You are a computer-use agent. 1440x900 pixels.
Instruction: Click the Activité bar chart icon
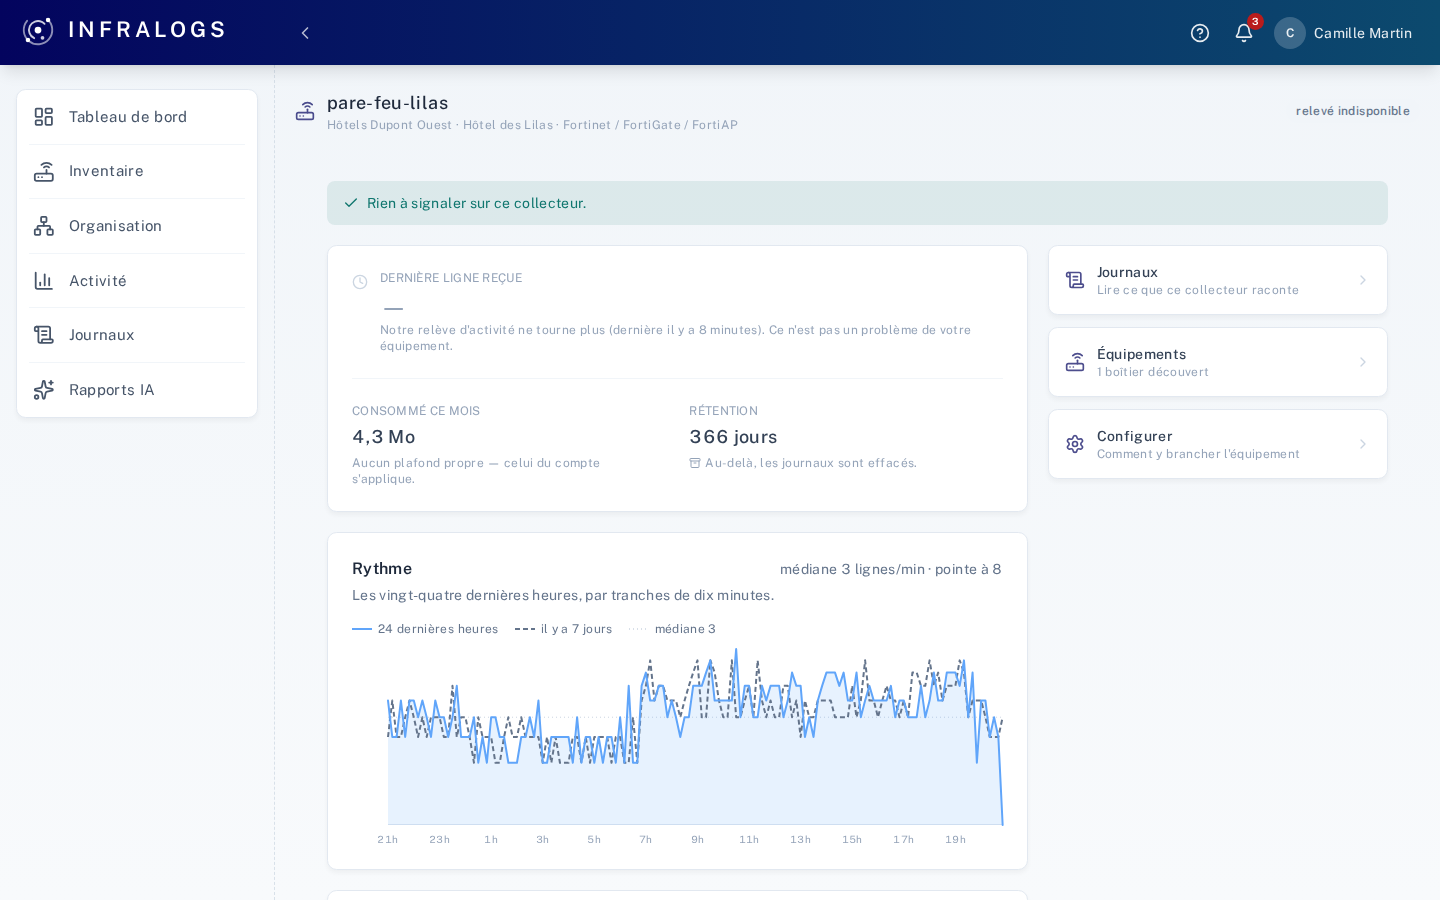pyautogui.click(x=44, y=281)
